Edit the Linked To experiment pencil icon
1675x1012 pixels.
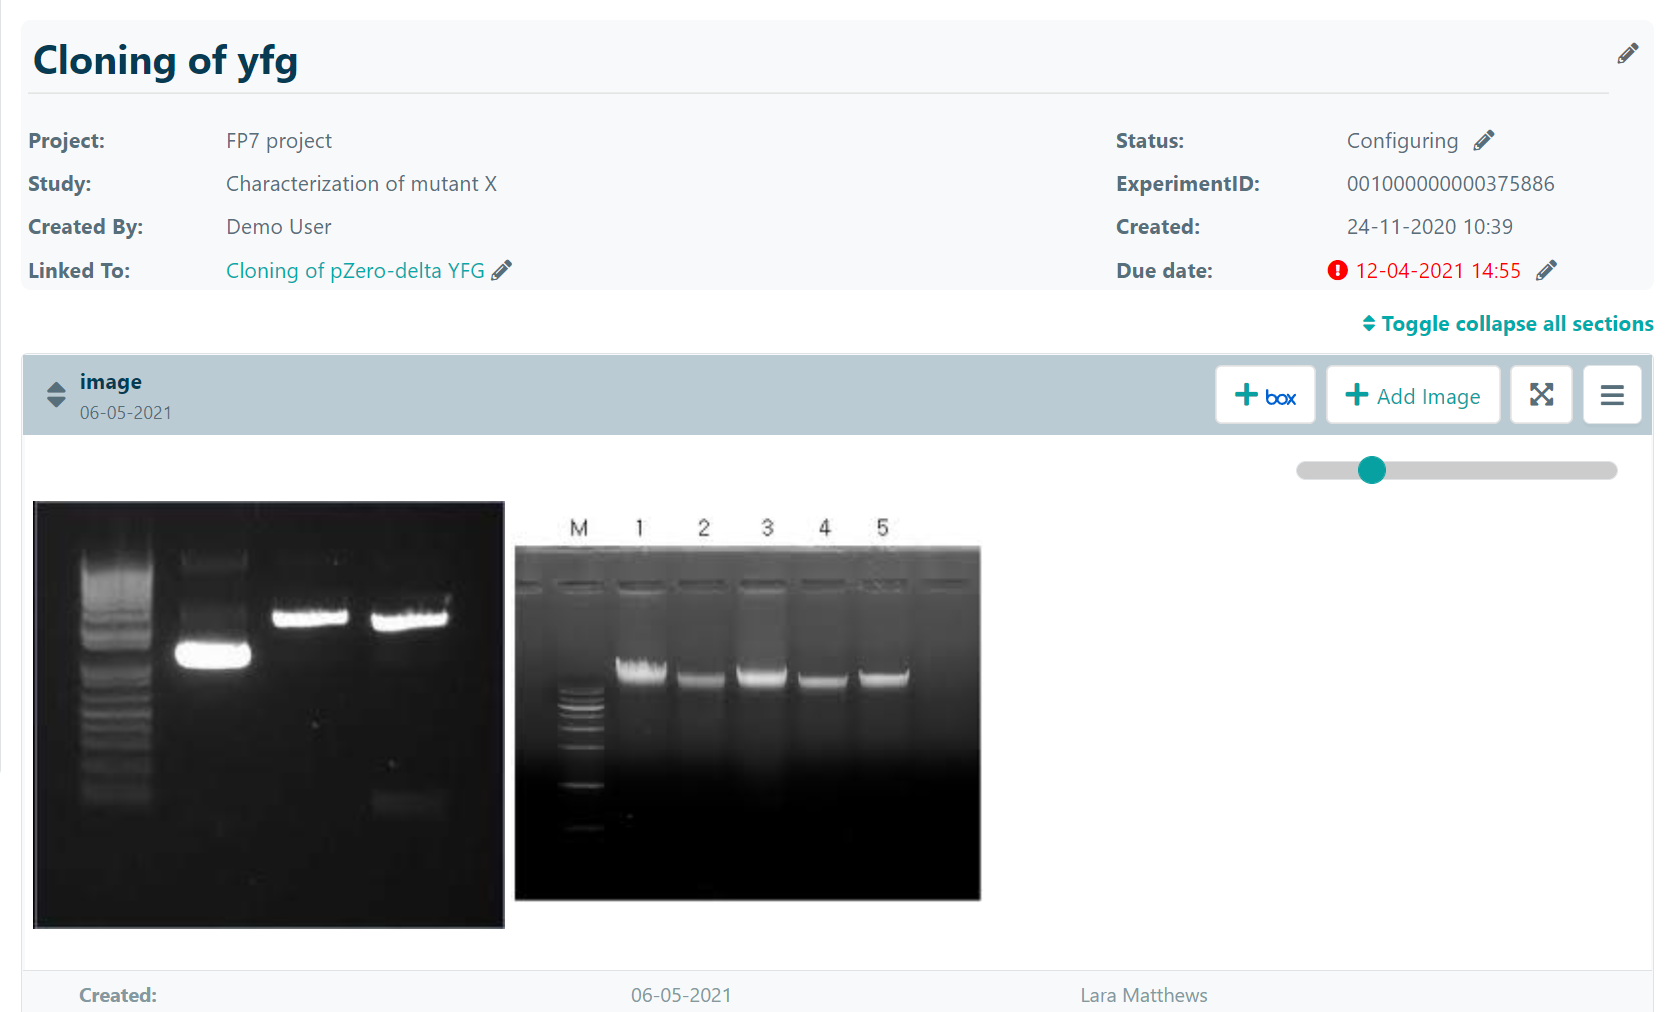[x=501, y=270]
